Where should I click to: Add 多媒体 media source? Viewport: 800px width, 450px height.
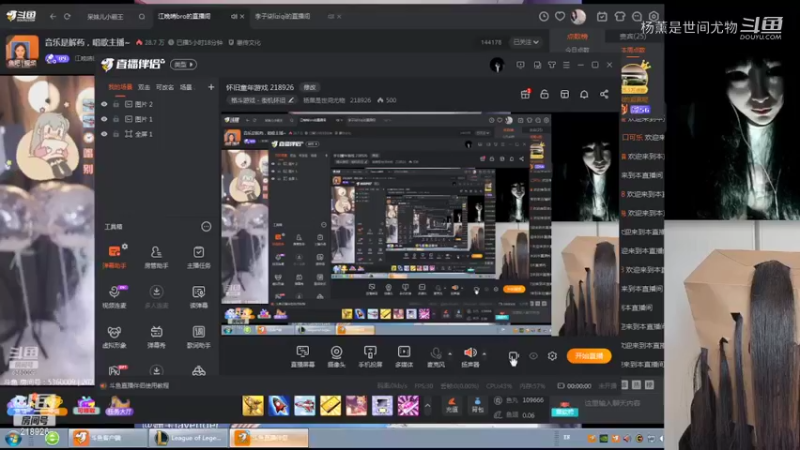pos(404,356)
